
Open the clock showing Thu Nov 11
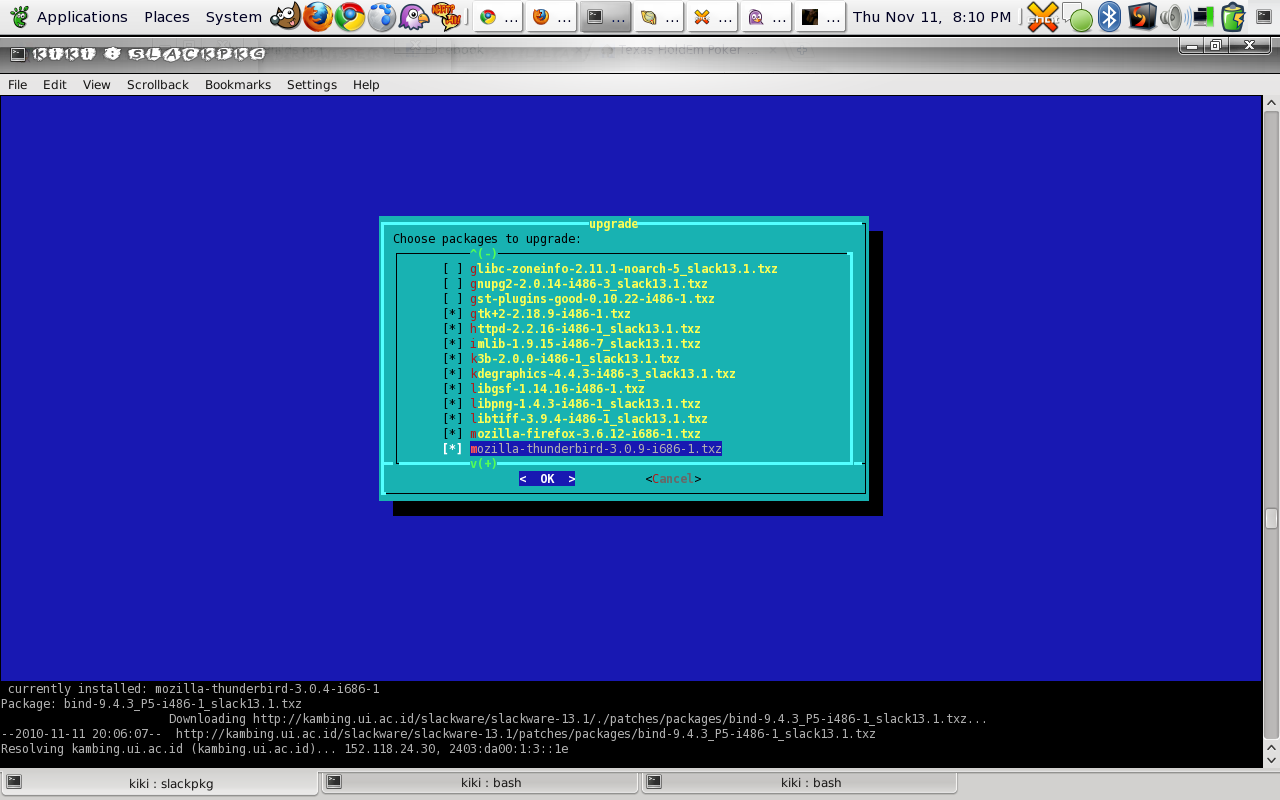coord(932,17)
